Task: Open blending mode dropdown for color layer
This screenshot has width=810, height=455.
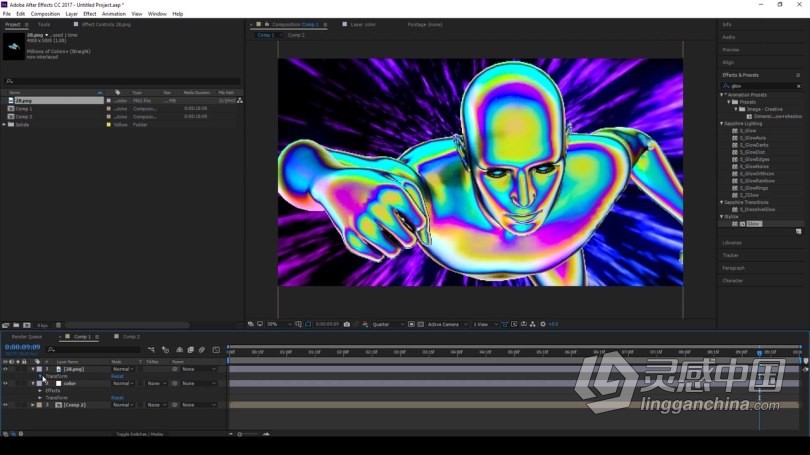Action: [123, 384]
